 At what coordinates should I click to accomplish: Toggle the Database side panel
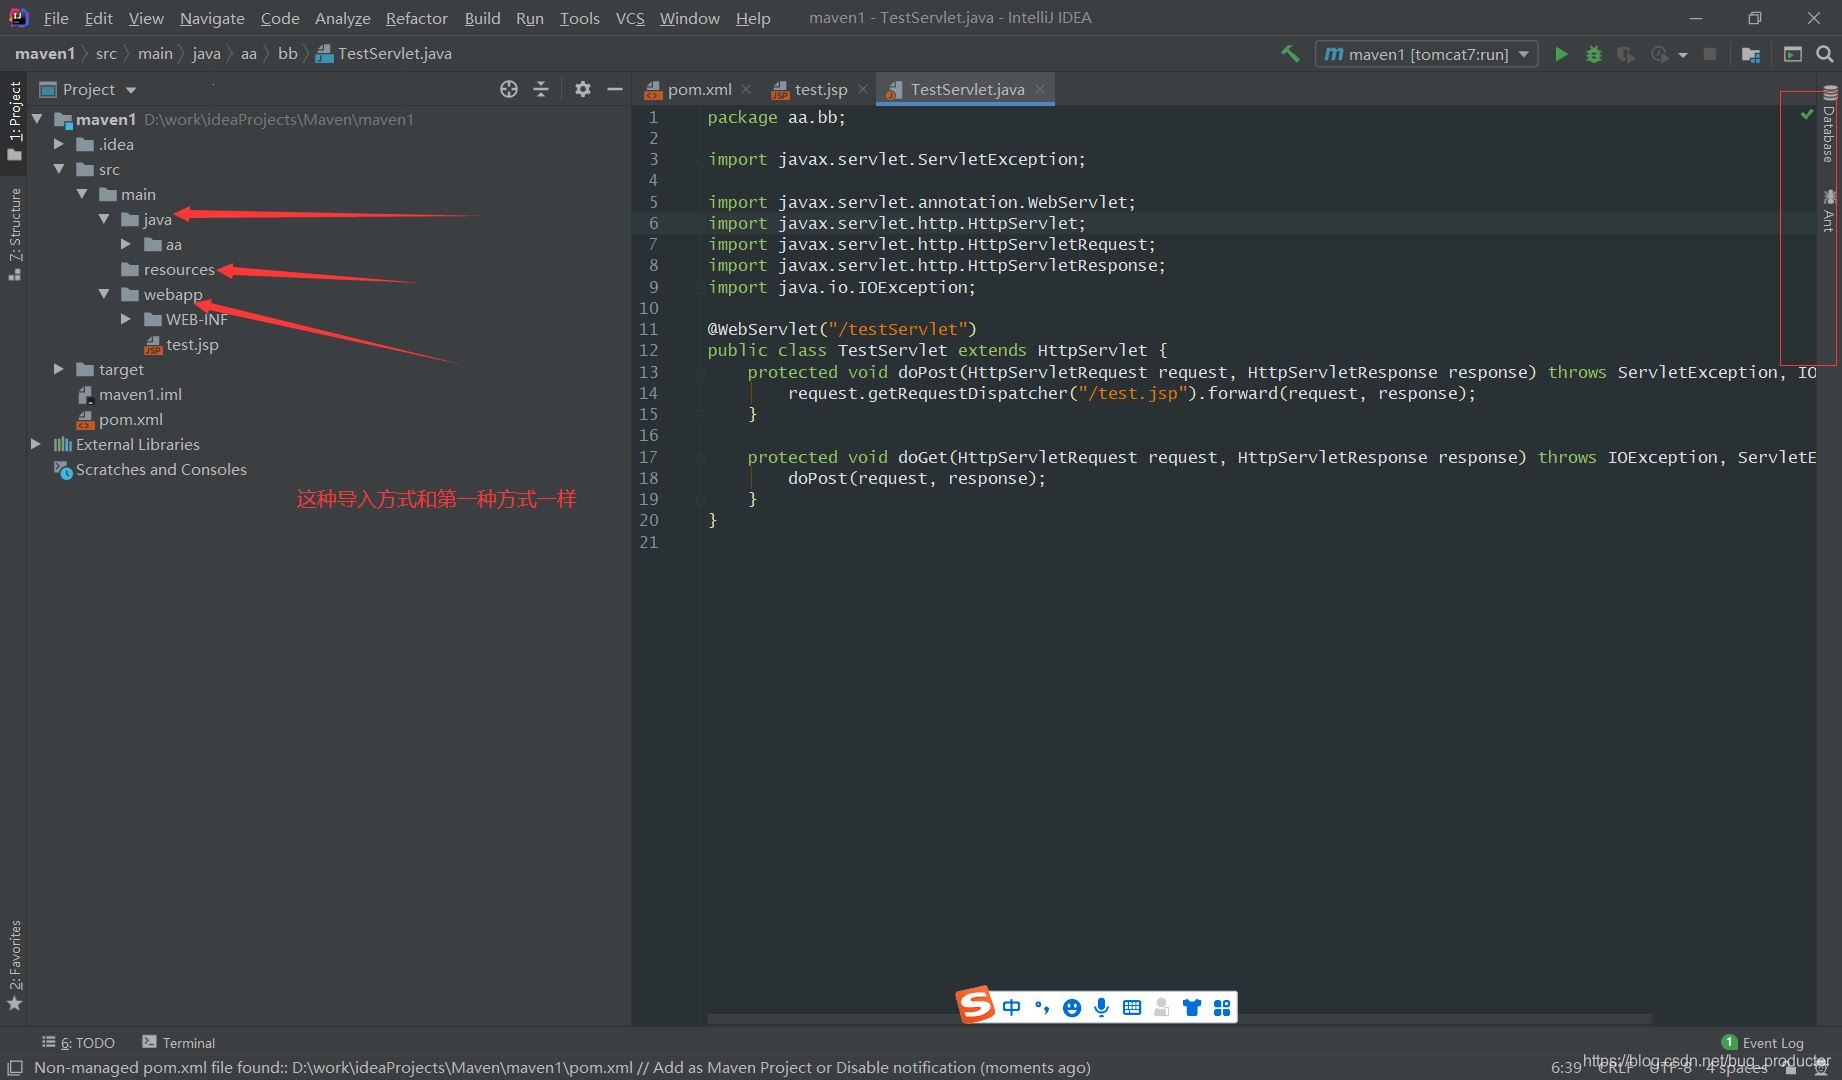pos(1829,126)
